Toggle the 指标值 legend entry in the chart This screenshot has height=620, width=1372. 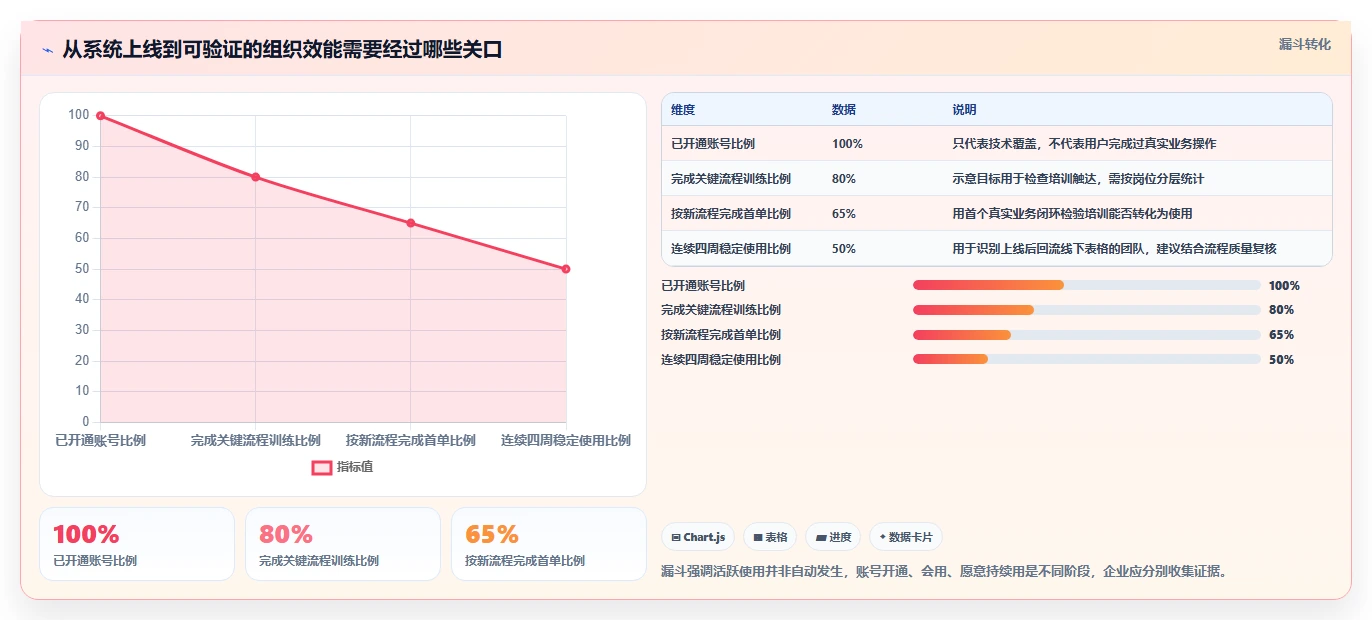point(343,467)
